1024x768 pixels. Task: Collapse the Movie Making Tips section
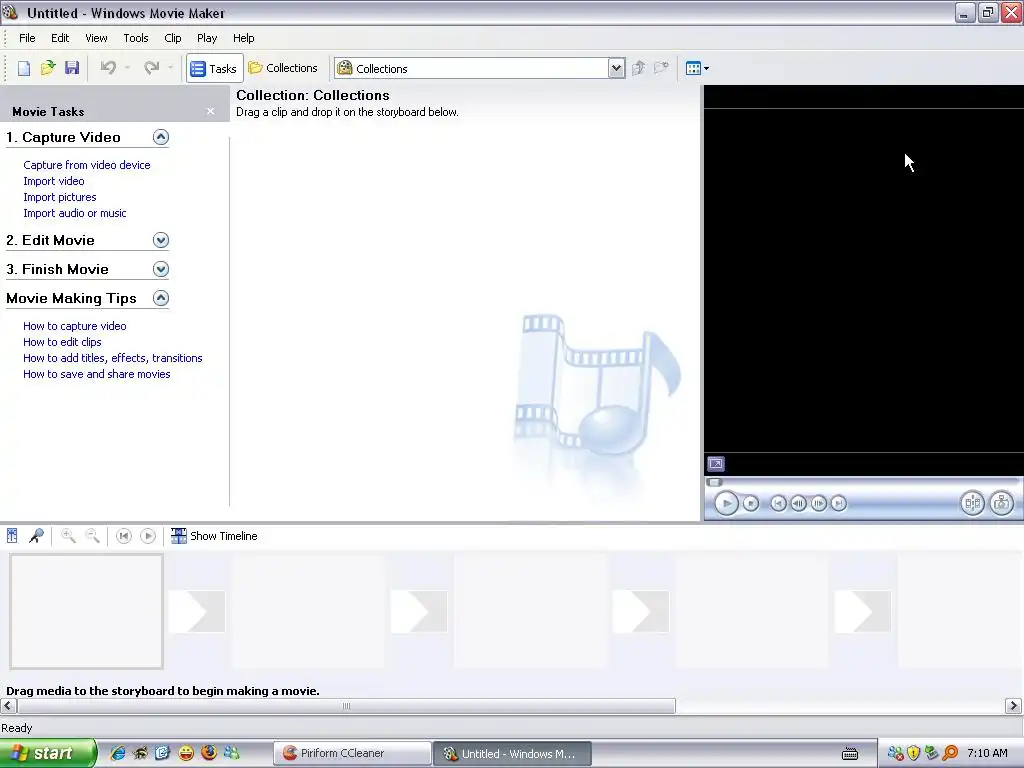pyautogui.click(x=161, y=298)
